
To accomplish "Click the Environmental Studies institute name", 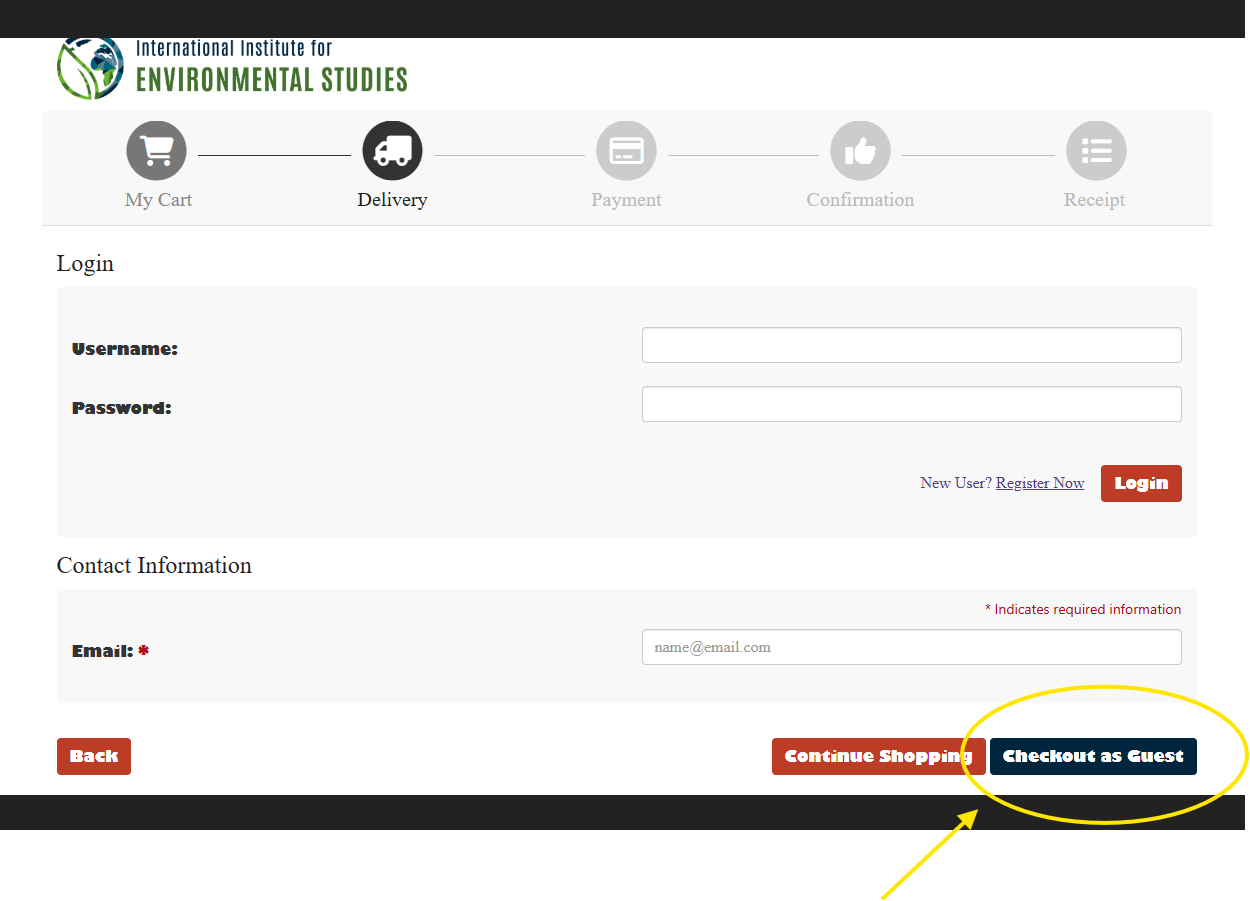I will point(271,79).
